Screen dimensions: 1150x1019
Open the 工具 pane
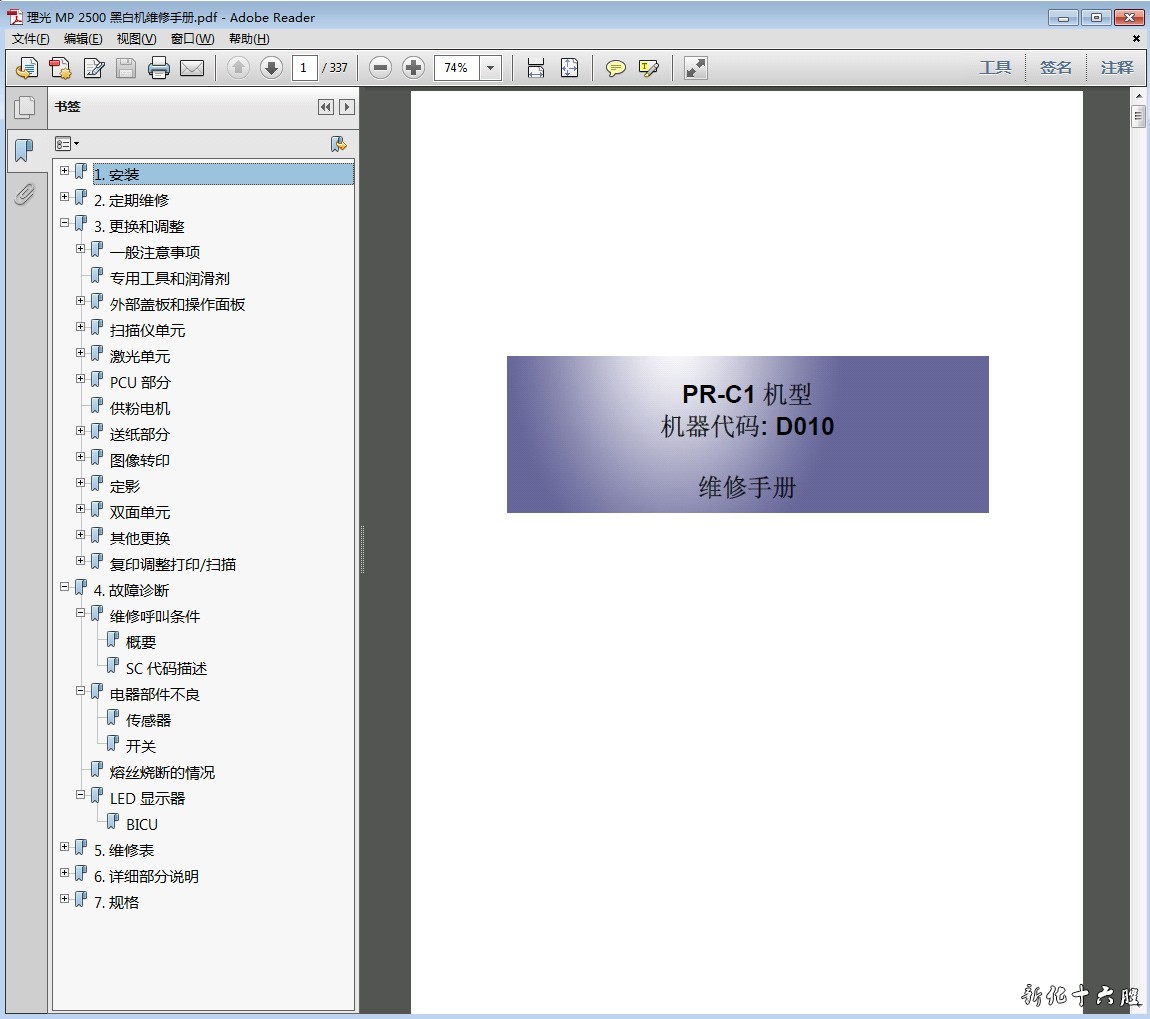995,68
